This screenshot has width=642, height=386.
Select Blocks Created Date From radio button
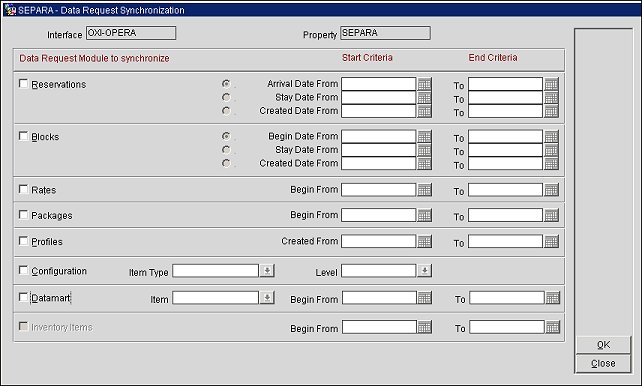point(226,163)
